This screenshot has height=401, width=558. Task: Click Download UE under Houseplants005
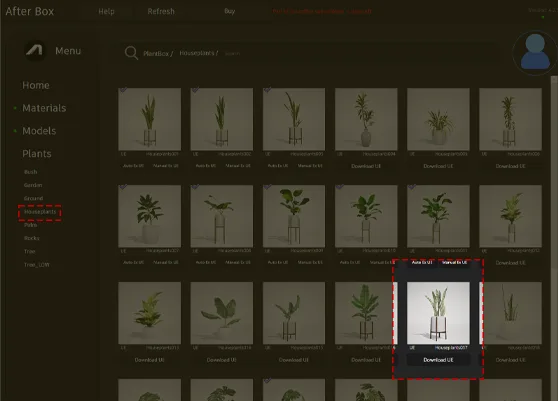438,166
